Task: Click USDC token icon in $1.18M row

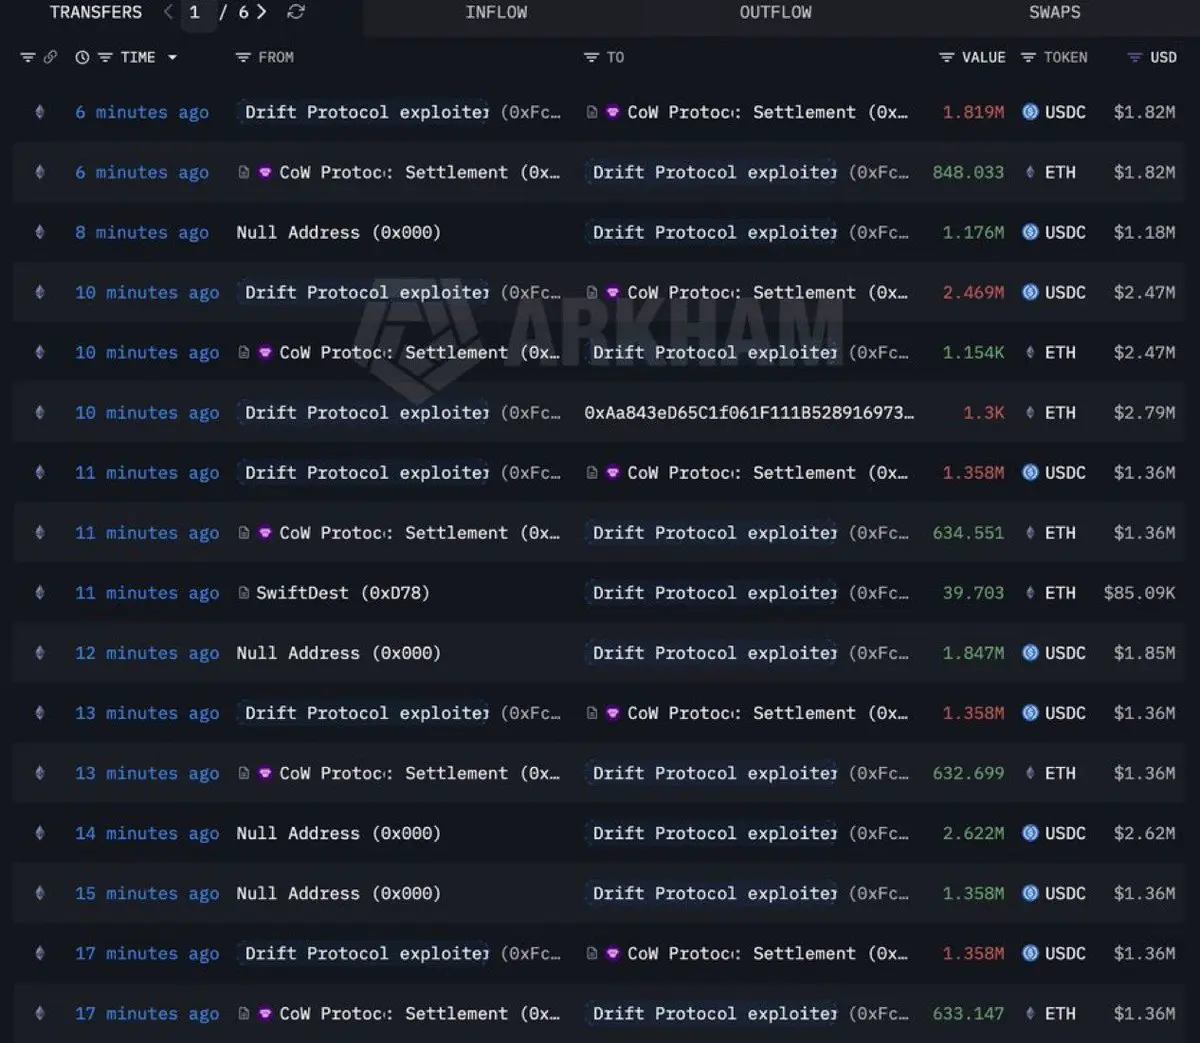Action: [x=1030, y=232]
